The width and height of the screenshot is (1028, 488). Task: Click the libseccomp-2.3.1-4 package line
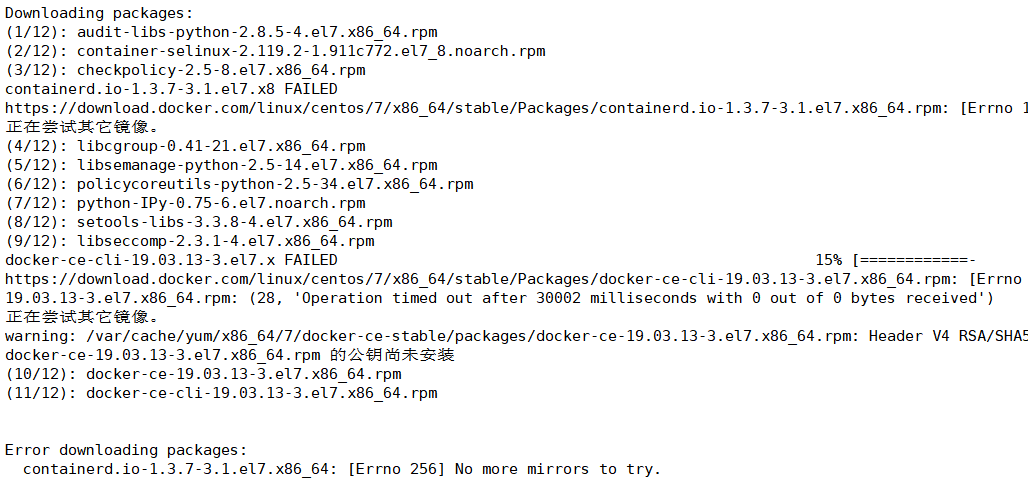click(x=189, y=241)
